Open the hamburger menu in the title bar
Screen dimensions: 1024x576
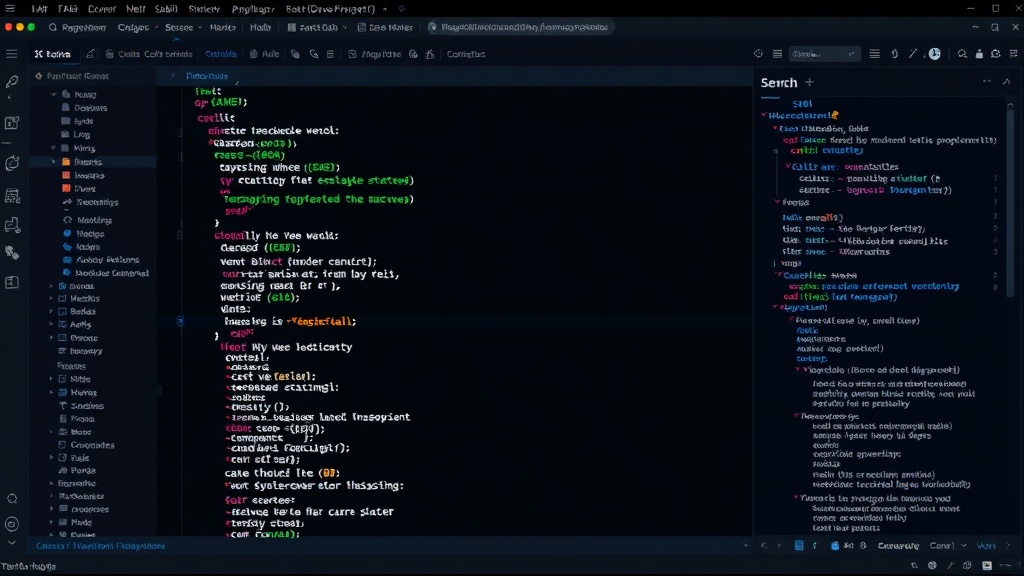point(10,8)
